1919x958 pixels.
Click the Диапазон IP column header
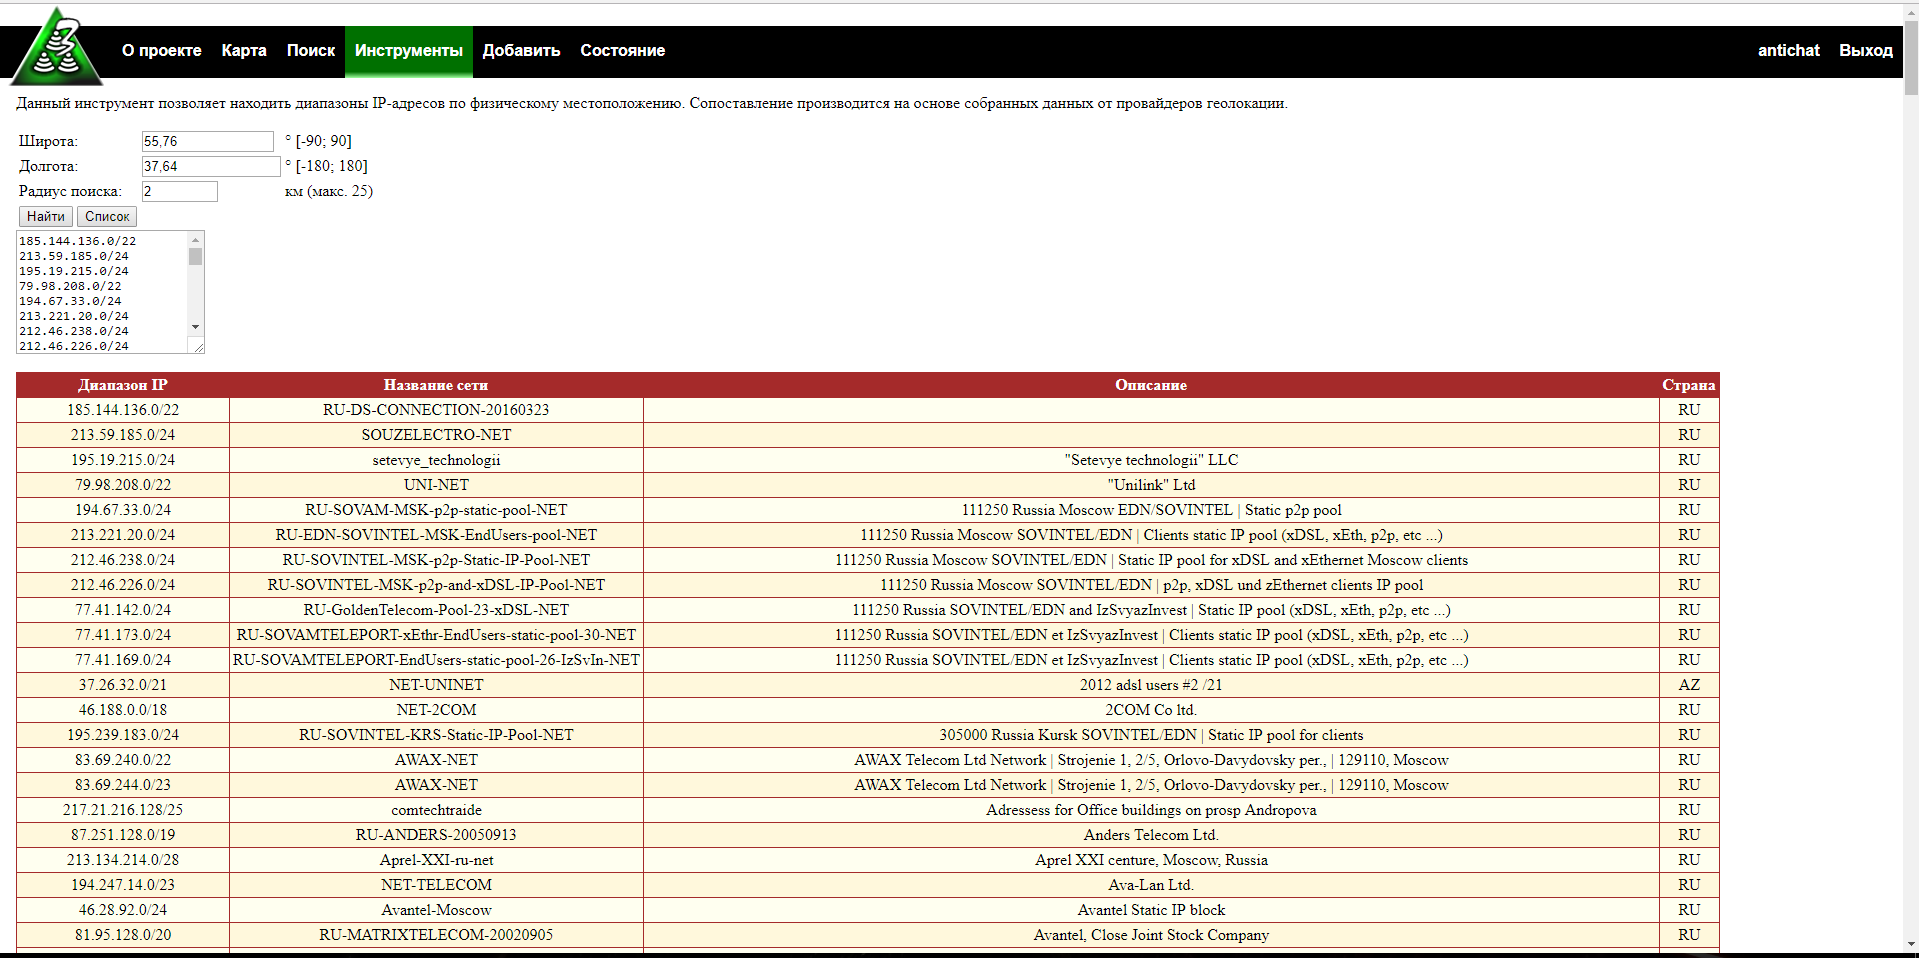pos(123,385)
